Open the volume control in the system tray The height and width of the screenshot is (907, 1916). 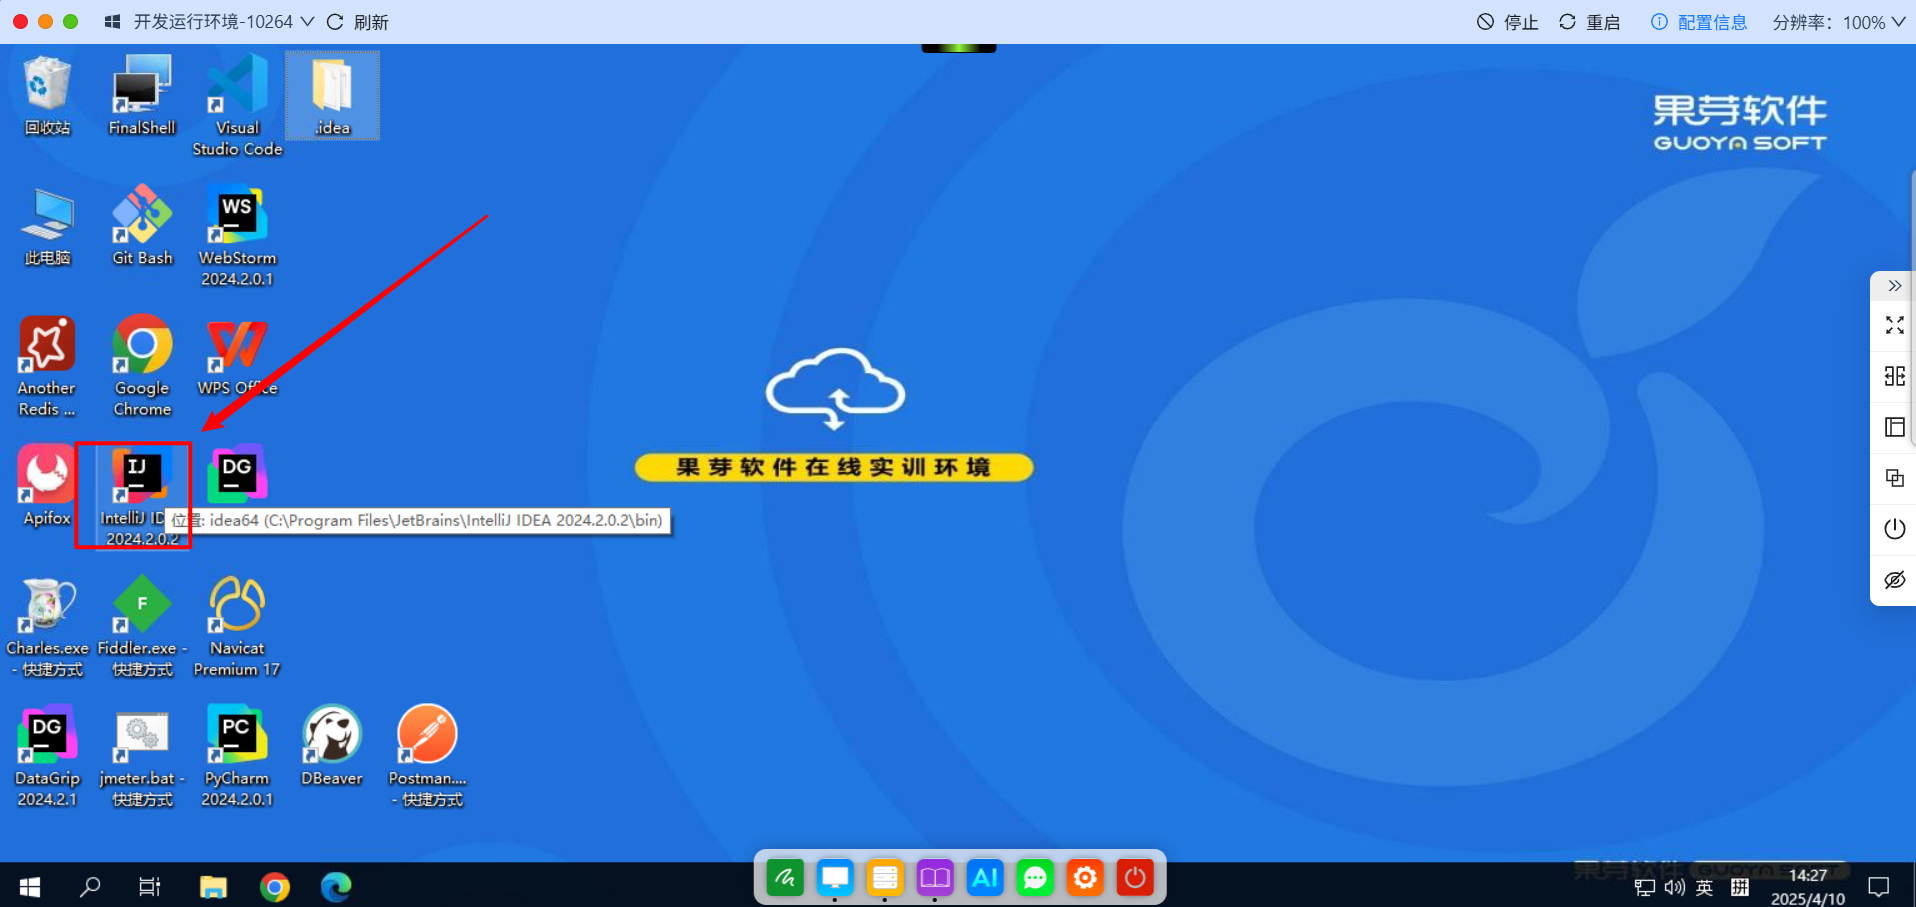pyautogui.click(x=1674, y=888)
